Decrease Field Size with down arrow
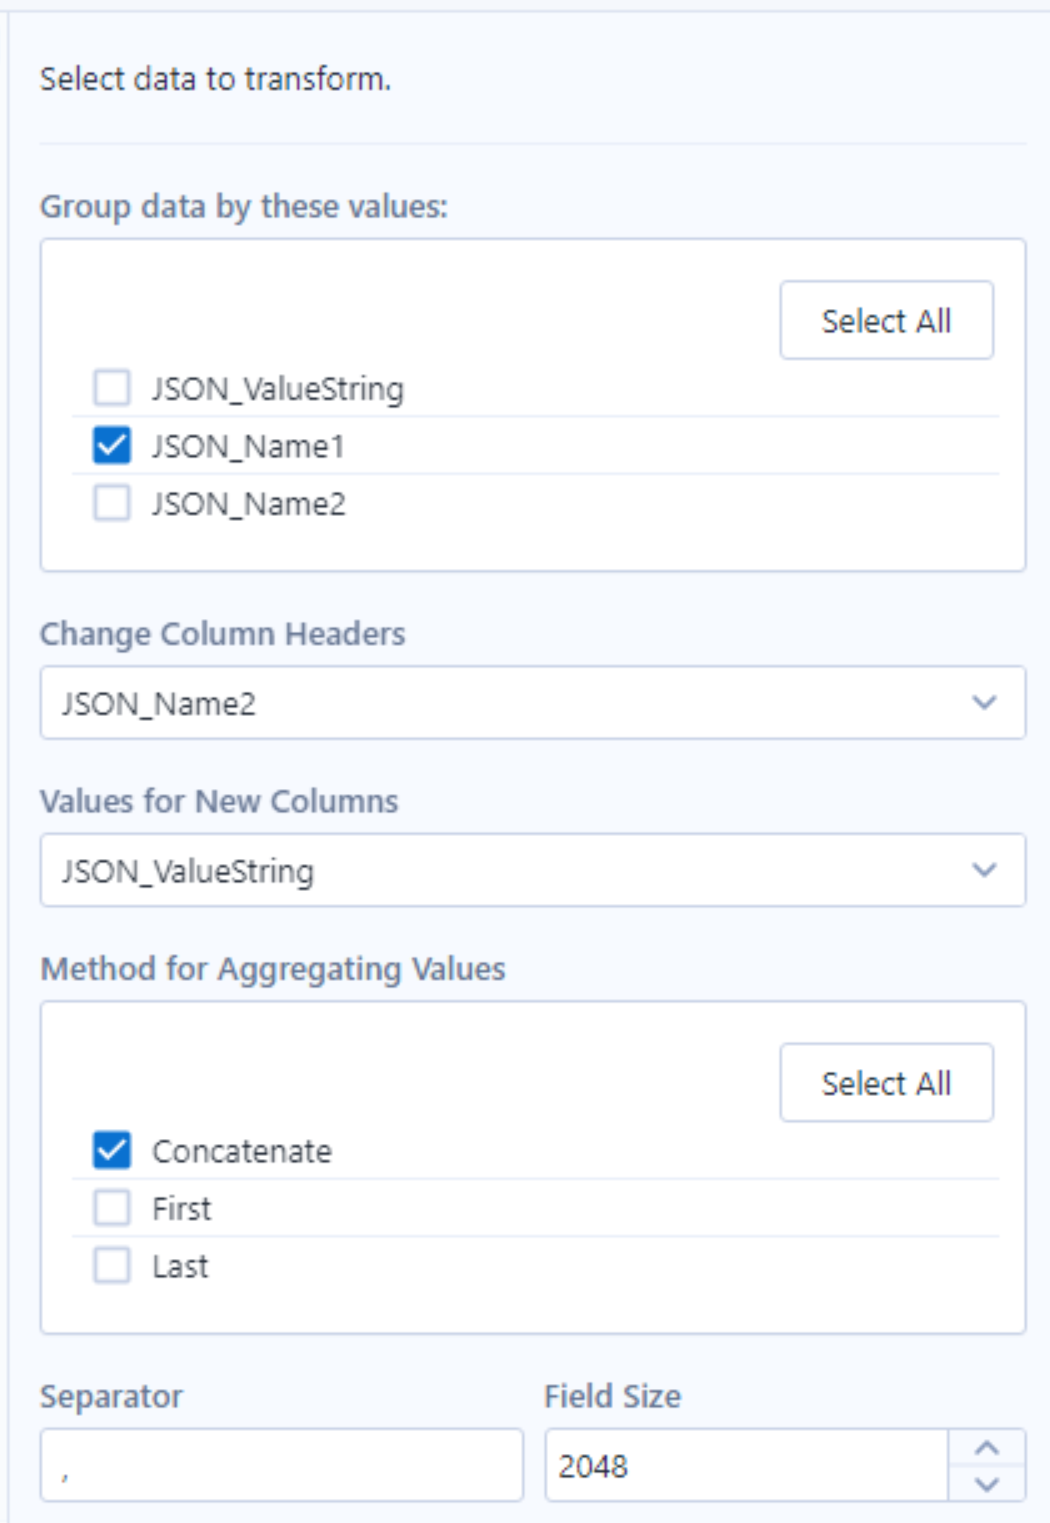The height and width of the screenshot is (1523, 1050). point(987,1484)
